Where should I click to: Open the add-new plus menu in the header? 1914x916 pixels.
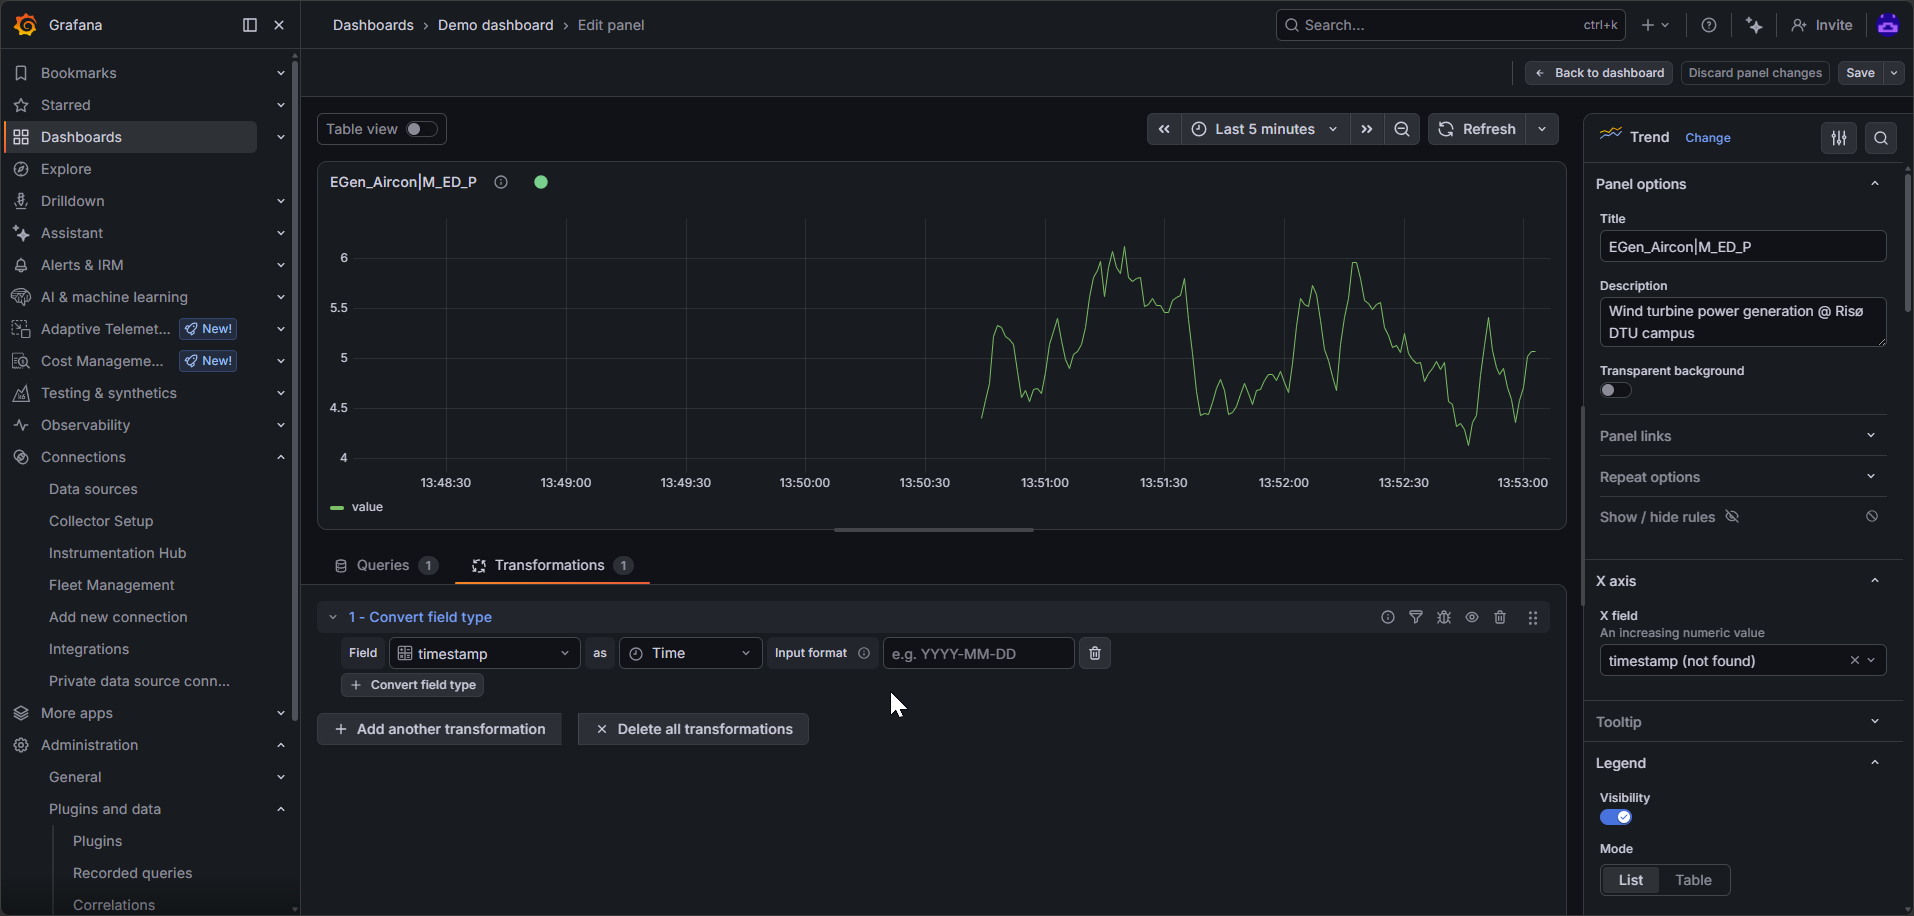tap(1655, 25)
